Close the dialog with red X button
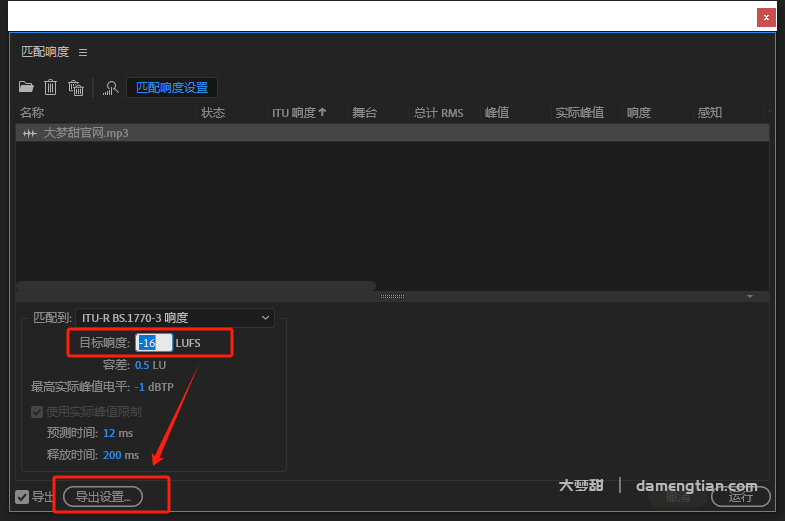Image resolution: width=785 pixels, height=521 pixels. [x=766, y=17]
